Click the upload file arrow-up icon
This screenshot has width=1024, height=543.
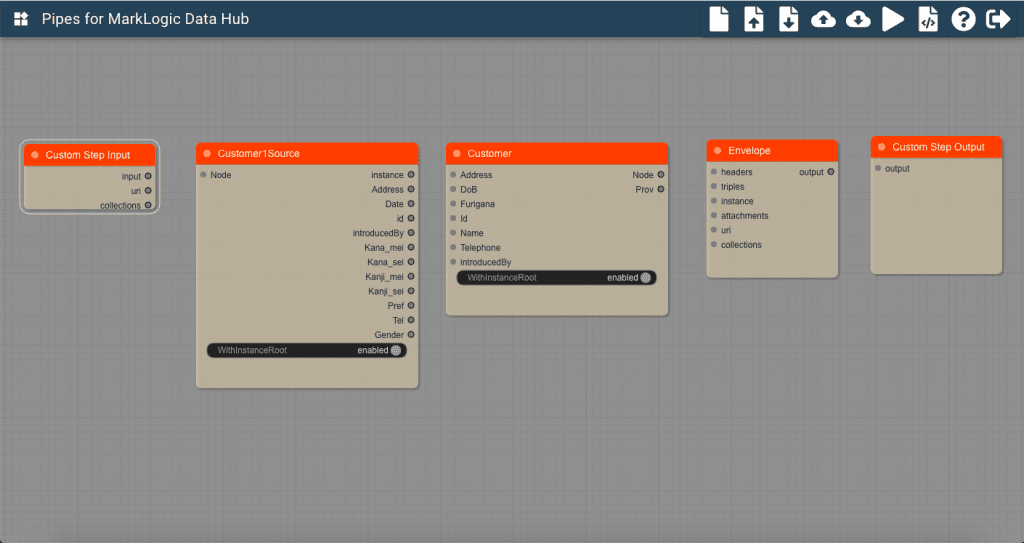point(754,19)
